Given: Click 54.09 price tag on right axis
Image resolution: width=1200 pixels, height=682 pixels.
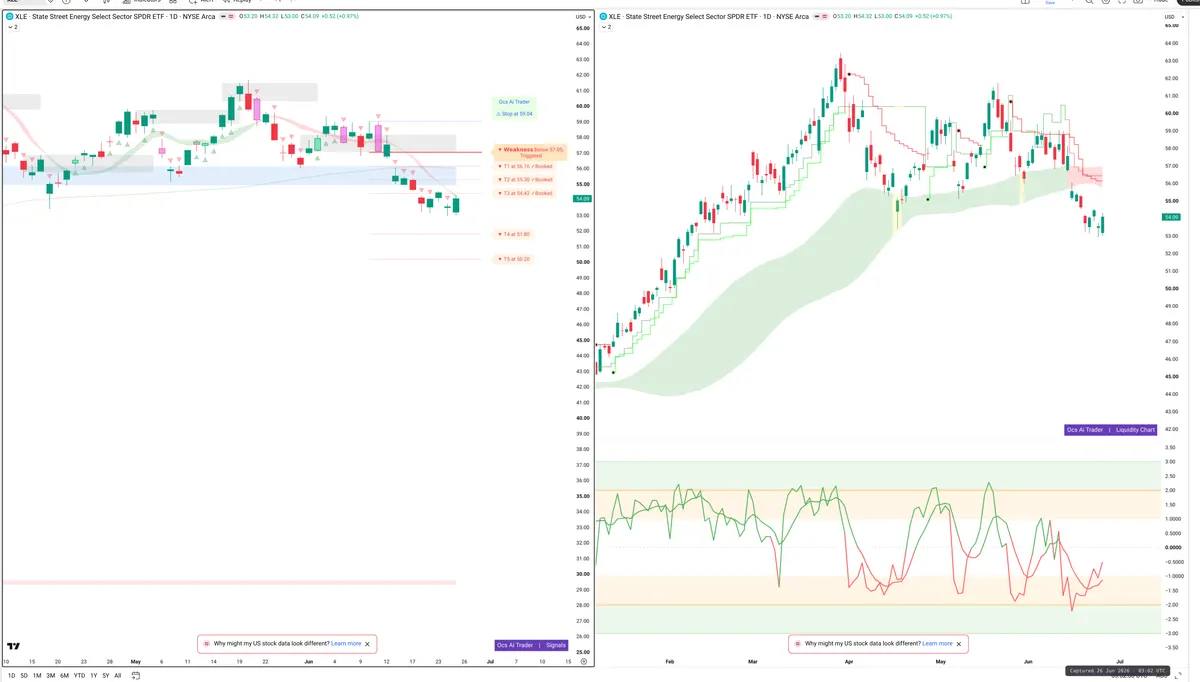Looking at the screenshot, I should pyautogui.click(x=1171, y=217).
